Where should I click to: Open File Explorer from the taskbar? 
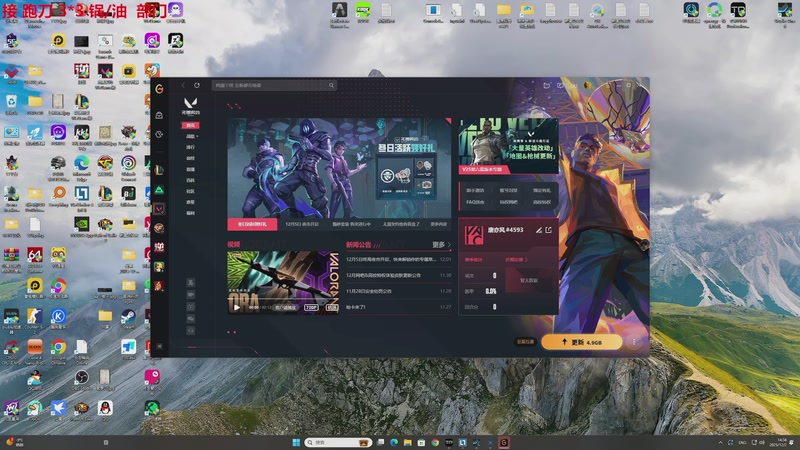pos(408,442)
